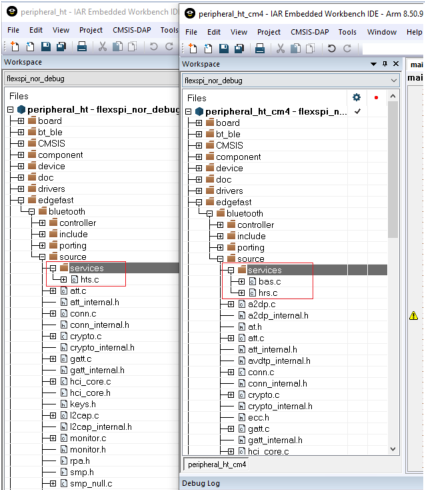
Task: Select the peripheral_ht_cm4 workspace tab
Action: tap(217, 464)
